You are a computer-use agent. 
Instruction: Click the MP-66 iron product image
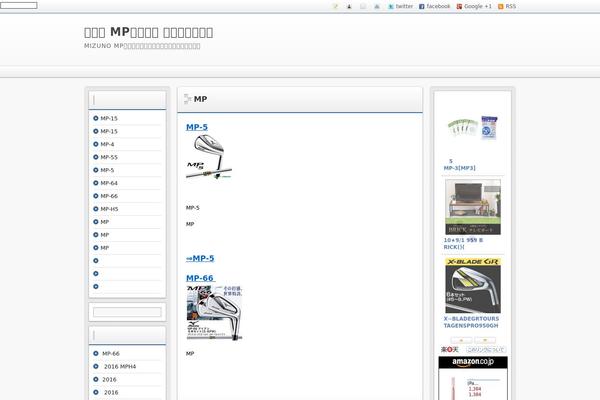pos(214,312)
